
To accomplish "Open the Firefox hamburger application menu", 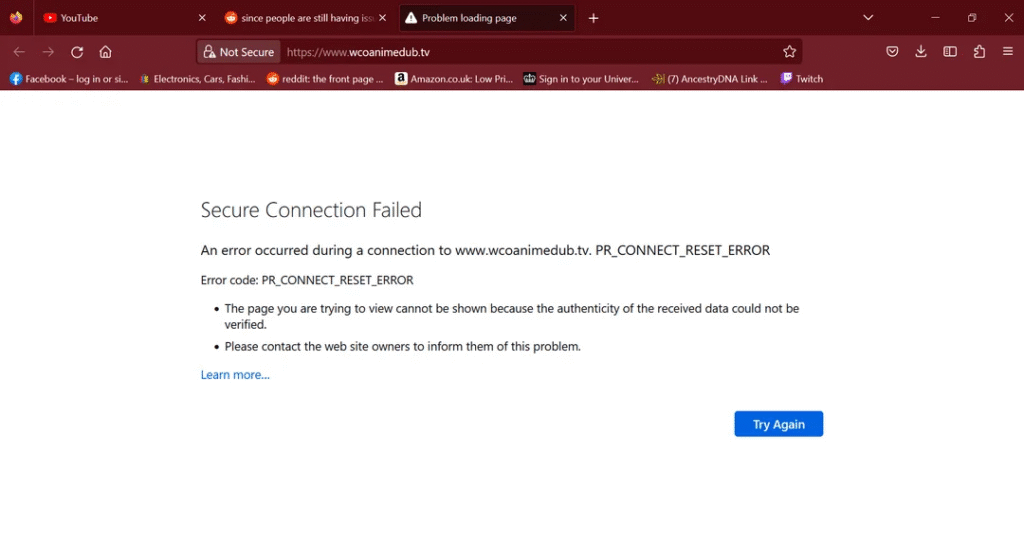I will (x=1008, y=52).
